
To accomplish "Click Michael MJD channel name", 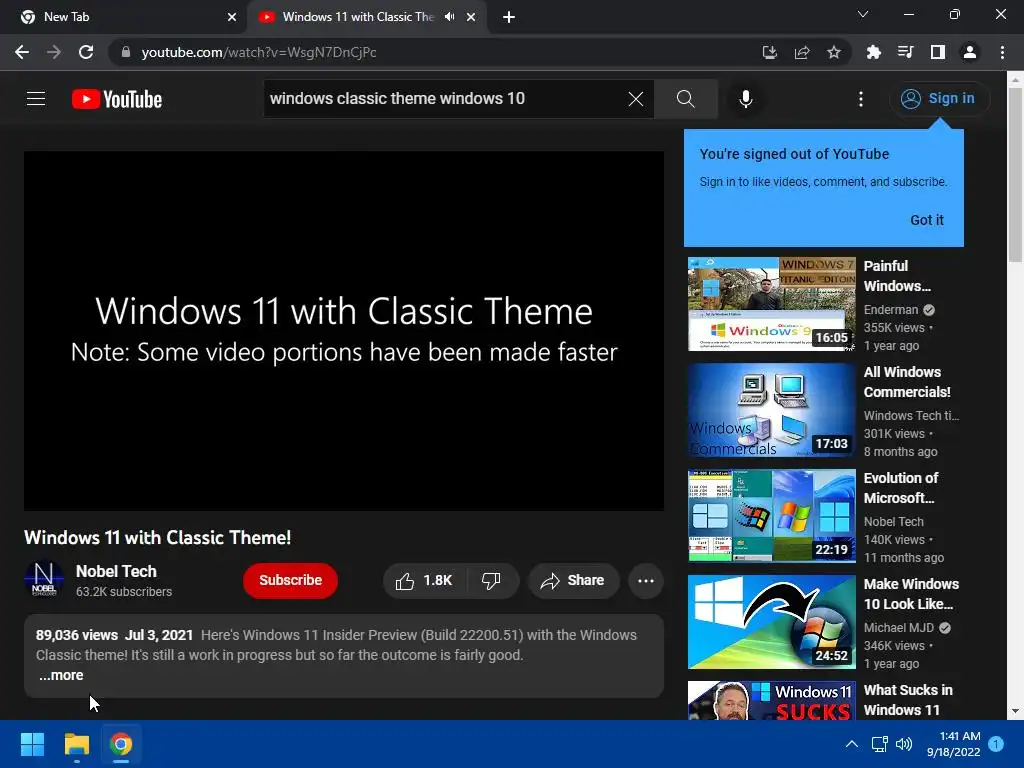I will click(x=899, y=628).
